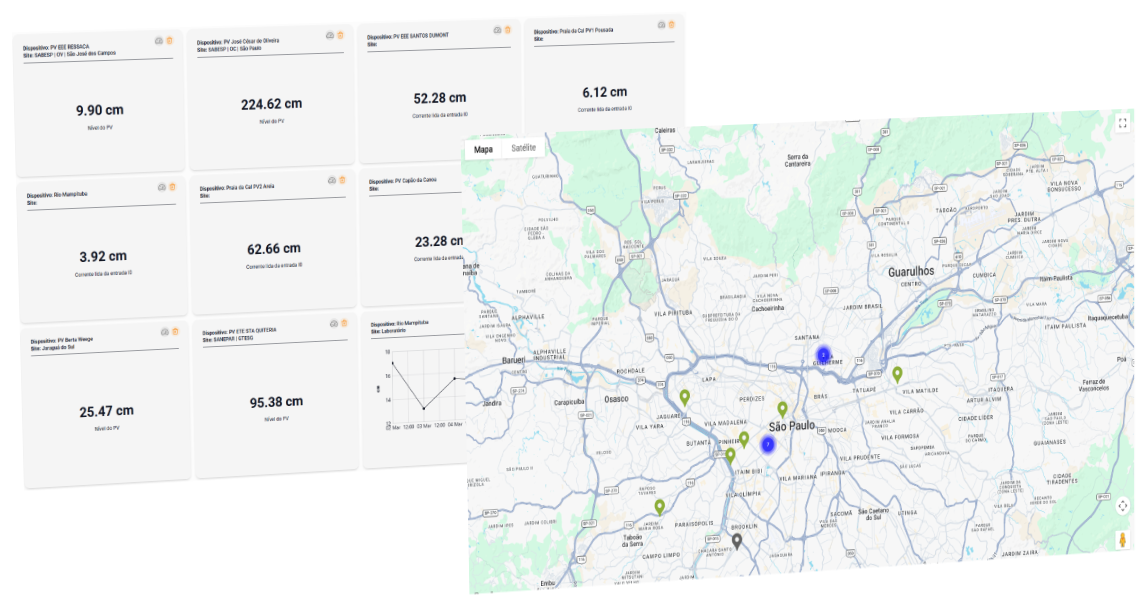Delete the PV EEE RESSACA card
The height and width of the screenshot is (613, 1142).
pyautogui.click(x=170, y=41)
